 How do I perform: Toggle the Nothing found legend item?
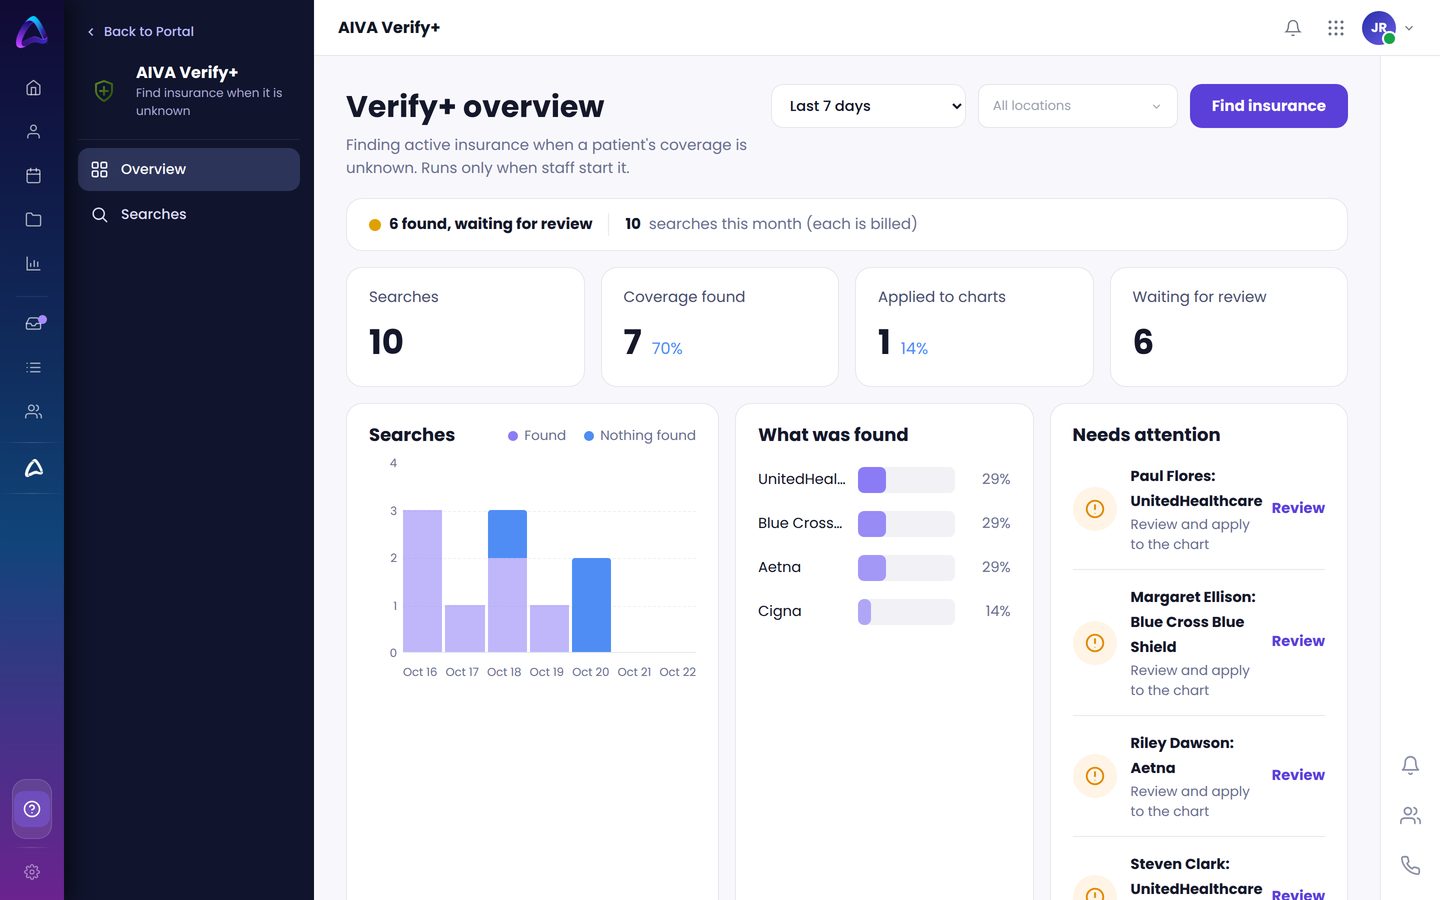(x=640, y=436)
